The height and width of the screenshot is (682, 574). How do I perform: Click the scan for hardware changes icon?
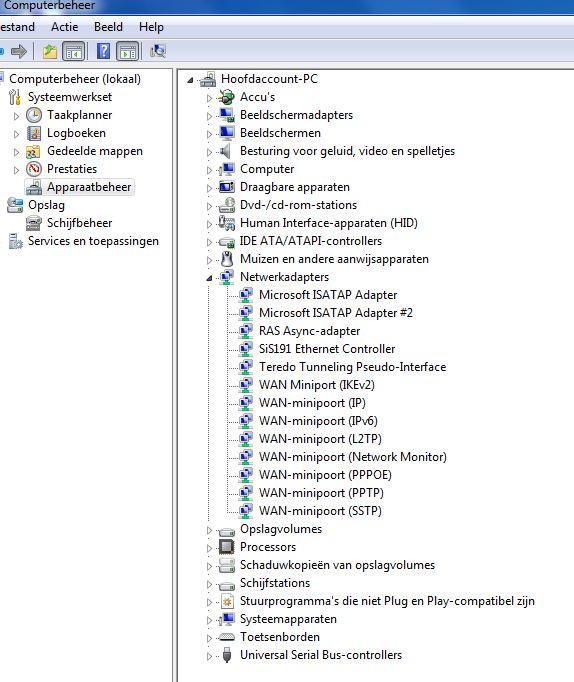pyautogui.click(x=157, y=51)
